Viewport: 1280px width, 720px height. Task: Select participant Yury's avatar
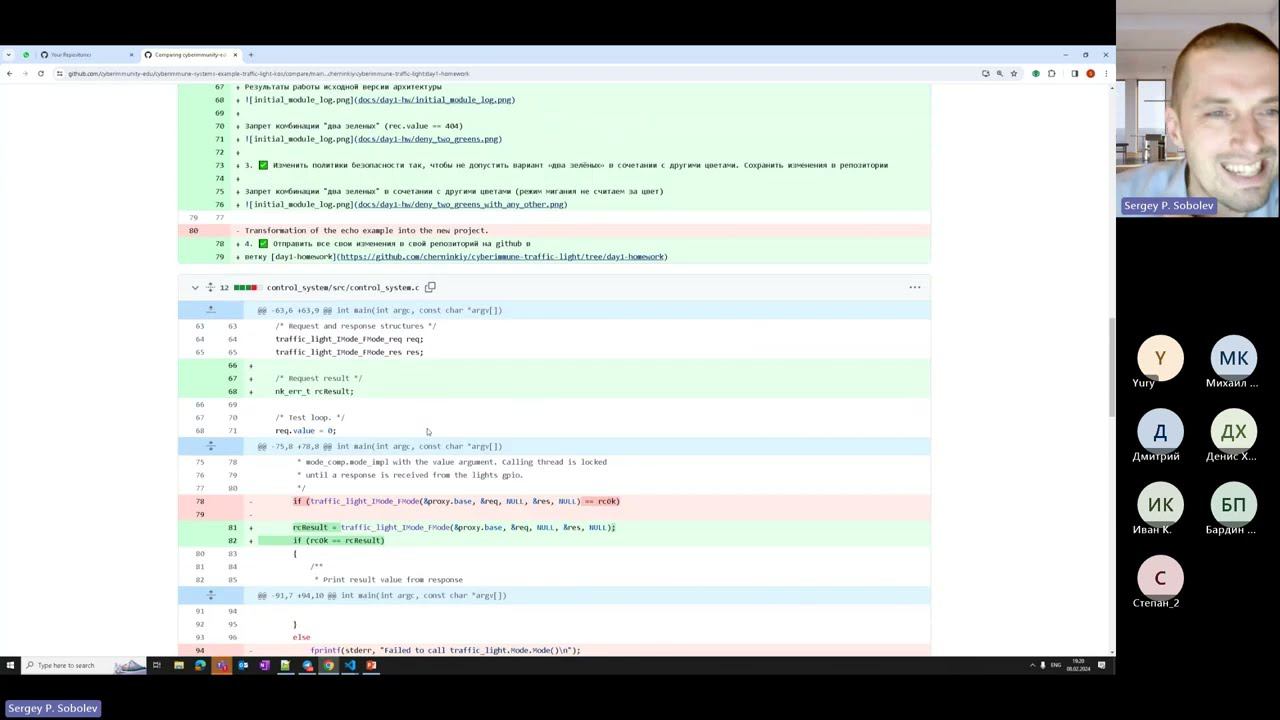pos(1160,358)
